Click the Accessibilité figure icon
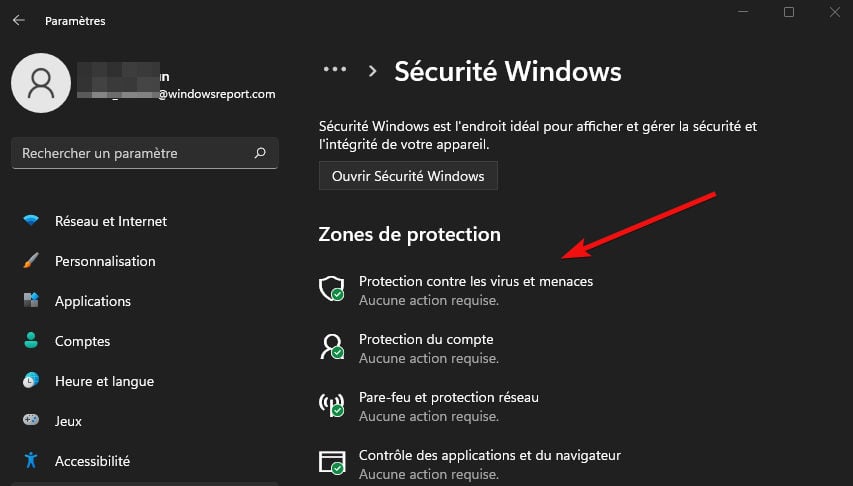The image size is (853, 486). pos(31,460)
